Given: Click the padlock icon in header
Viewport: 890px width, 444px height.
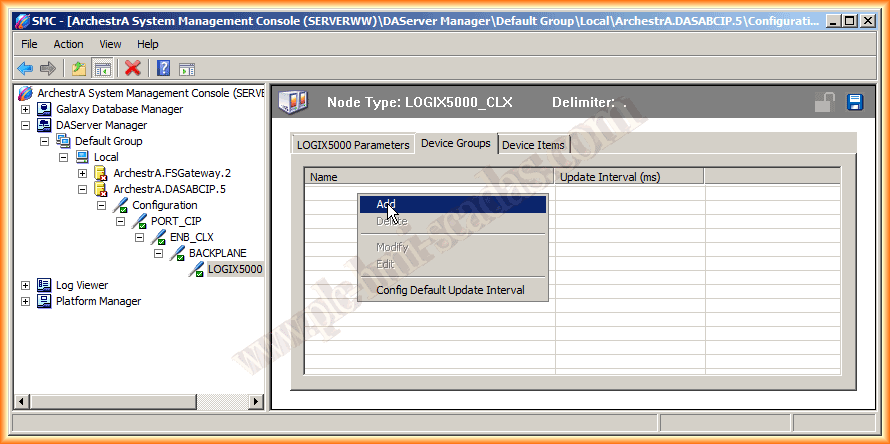Looking at the screenshot, I should pyautogui.click(x=825, y=102).
